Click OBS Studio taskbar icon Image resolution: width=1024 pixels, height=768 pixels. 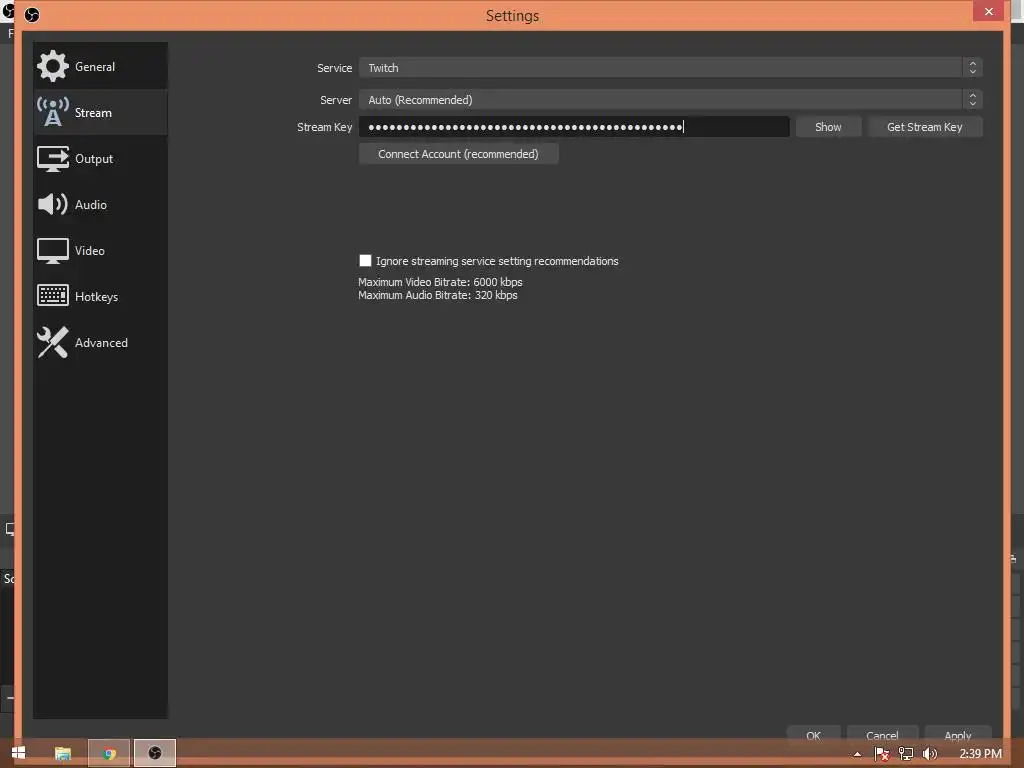155,753
